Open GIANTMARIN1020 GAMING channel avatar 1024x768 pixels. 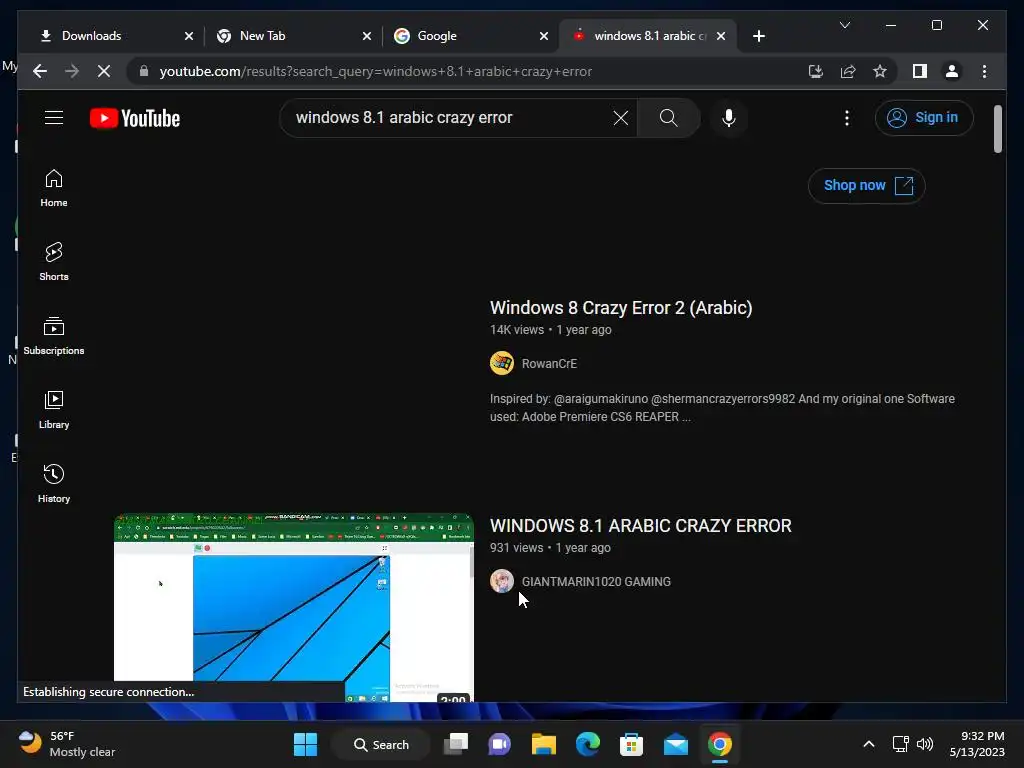pos(502,581)
